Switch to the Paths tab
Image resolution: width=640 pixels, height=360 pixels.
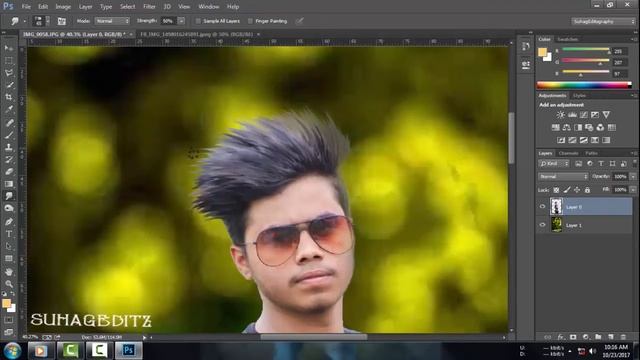(x=591, y=153)
